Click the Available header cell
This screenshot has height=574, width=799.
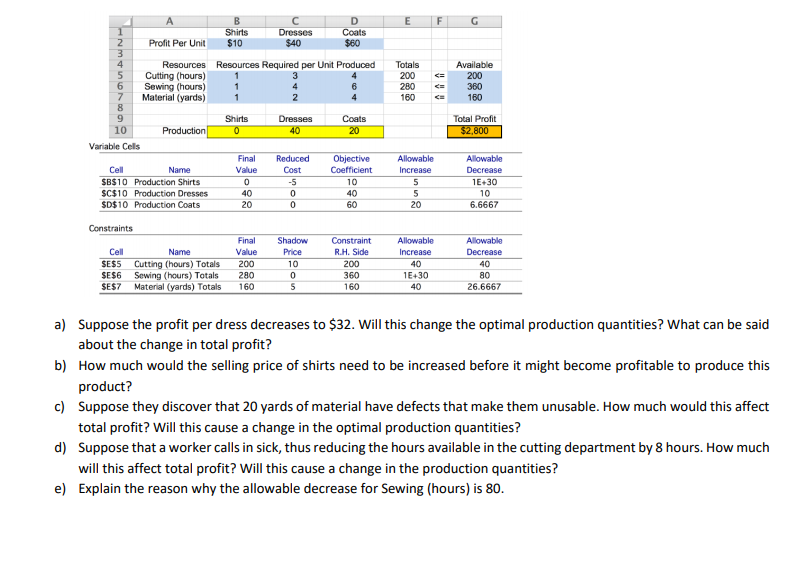tap(474, 65)
